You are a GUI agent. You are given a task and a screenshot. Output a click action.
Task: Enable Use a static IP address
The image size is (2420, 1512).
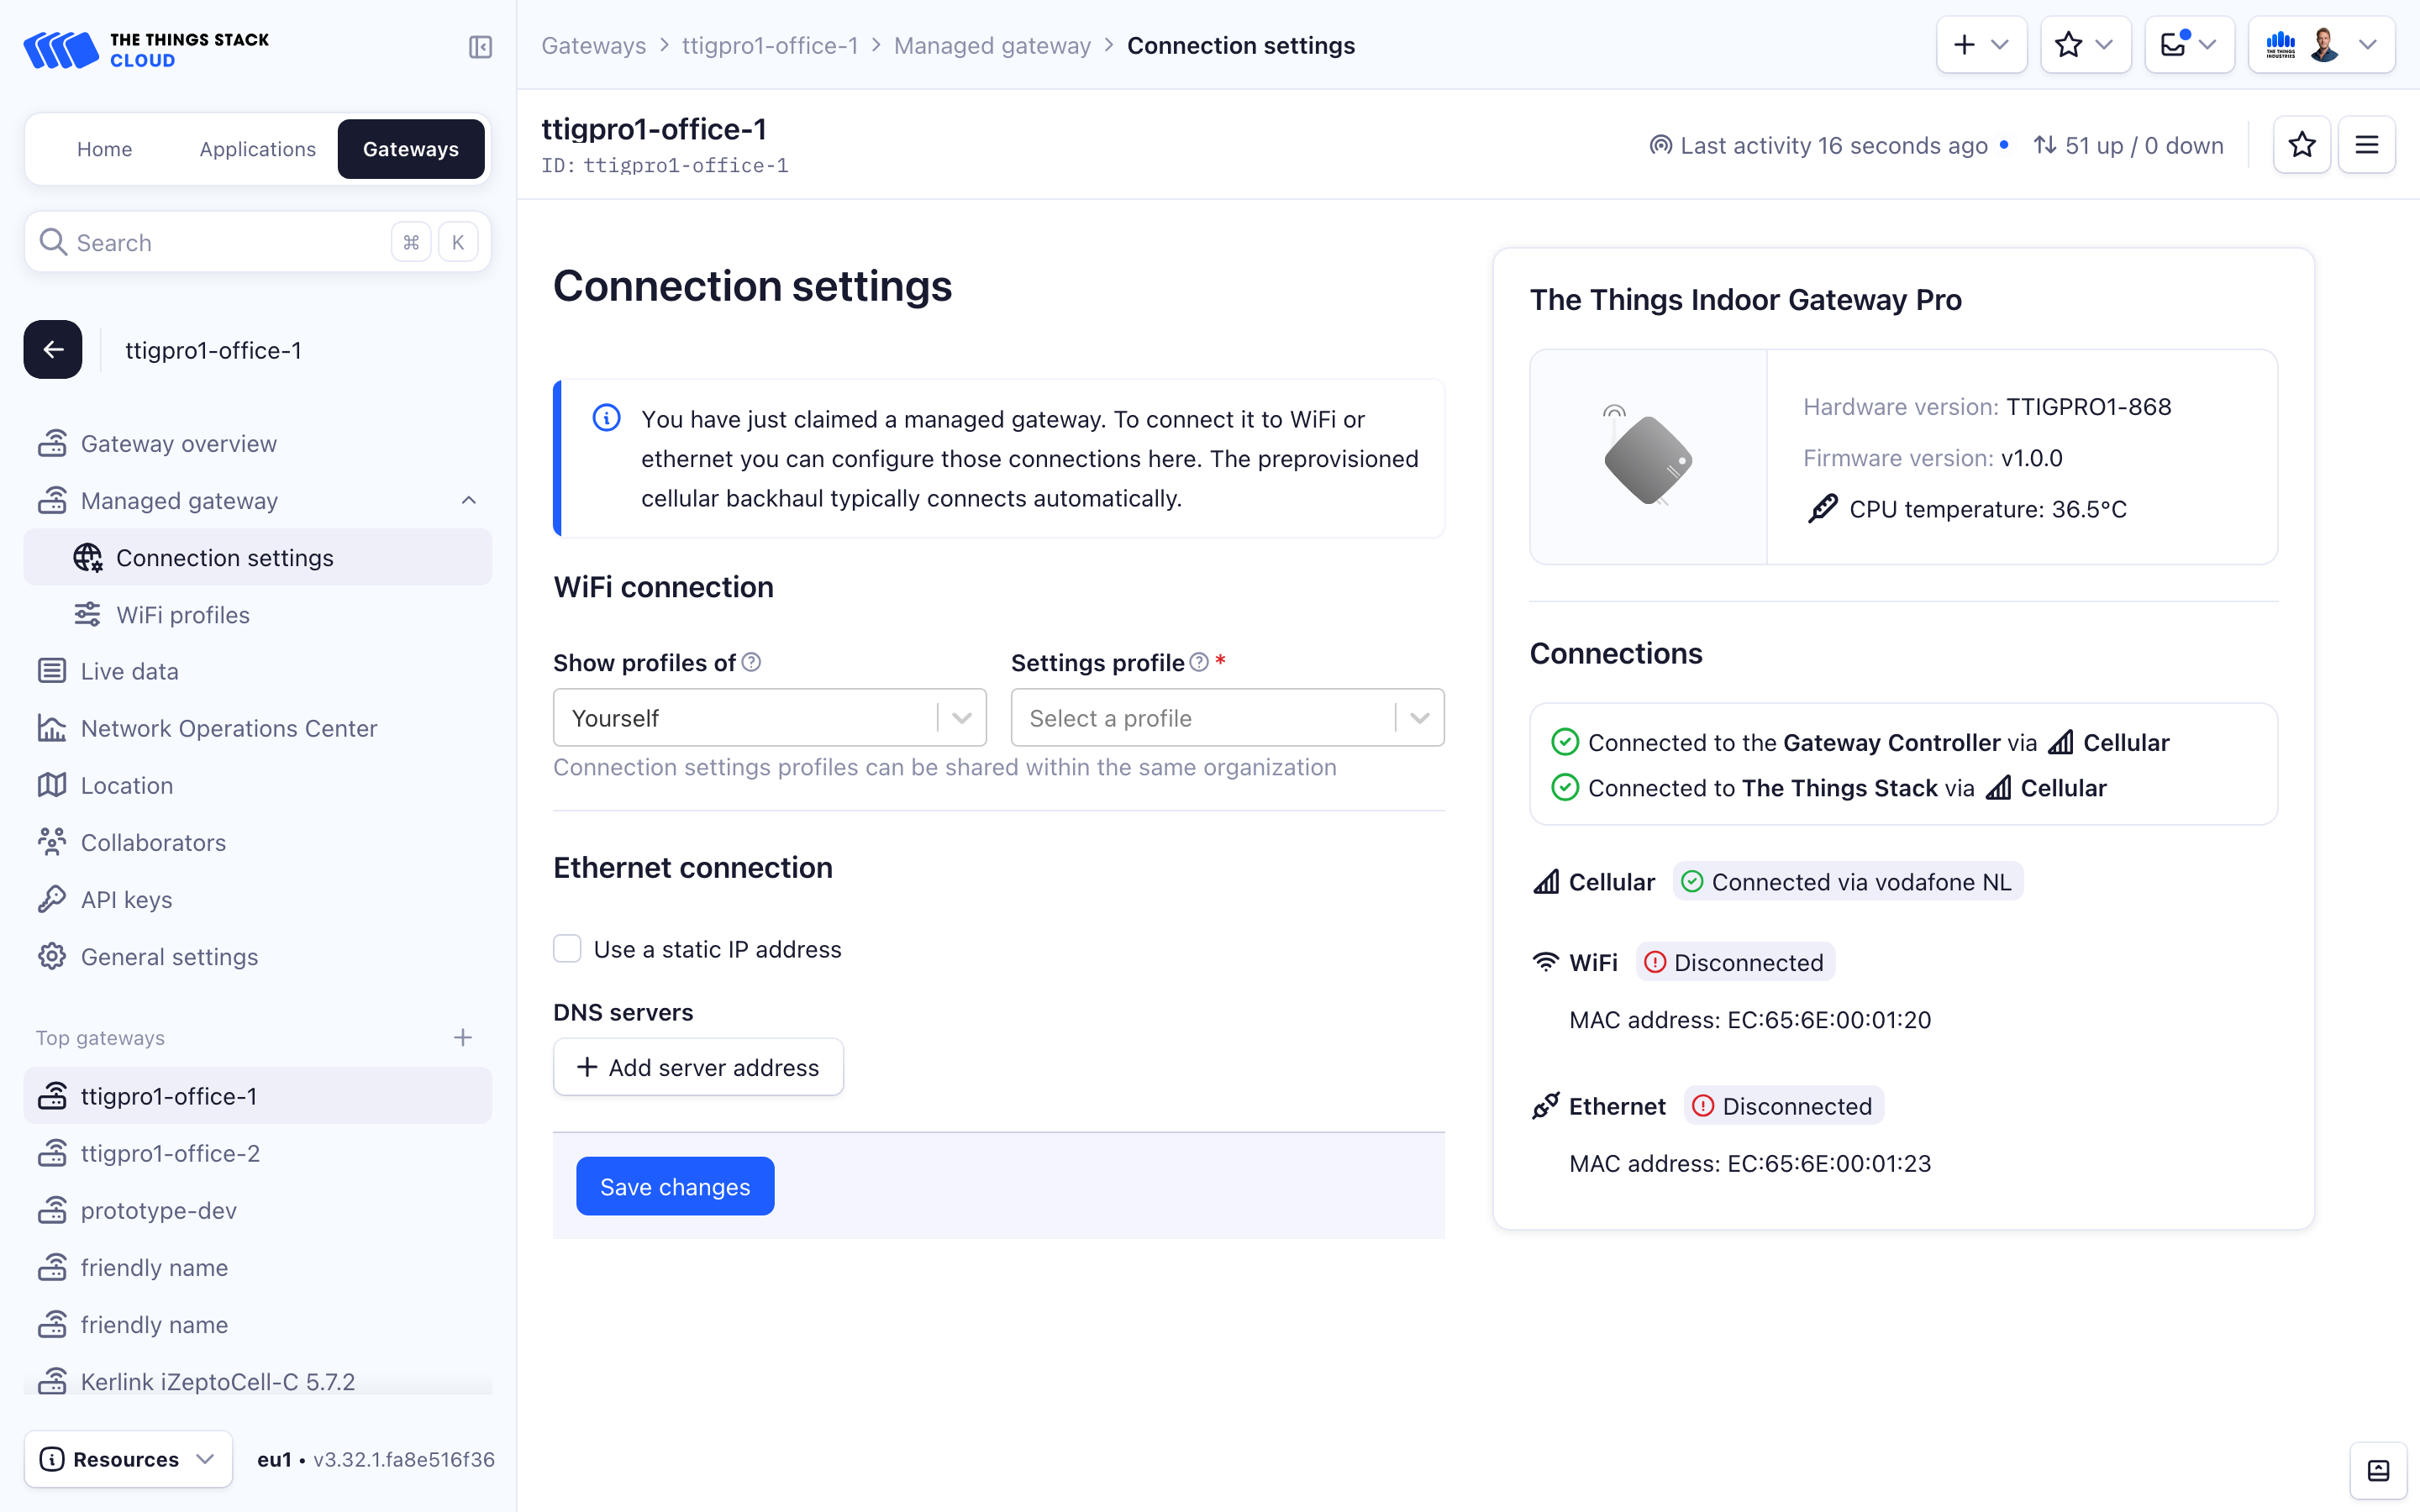point(567,949)
